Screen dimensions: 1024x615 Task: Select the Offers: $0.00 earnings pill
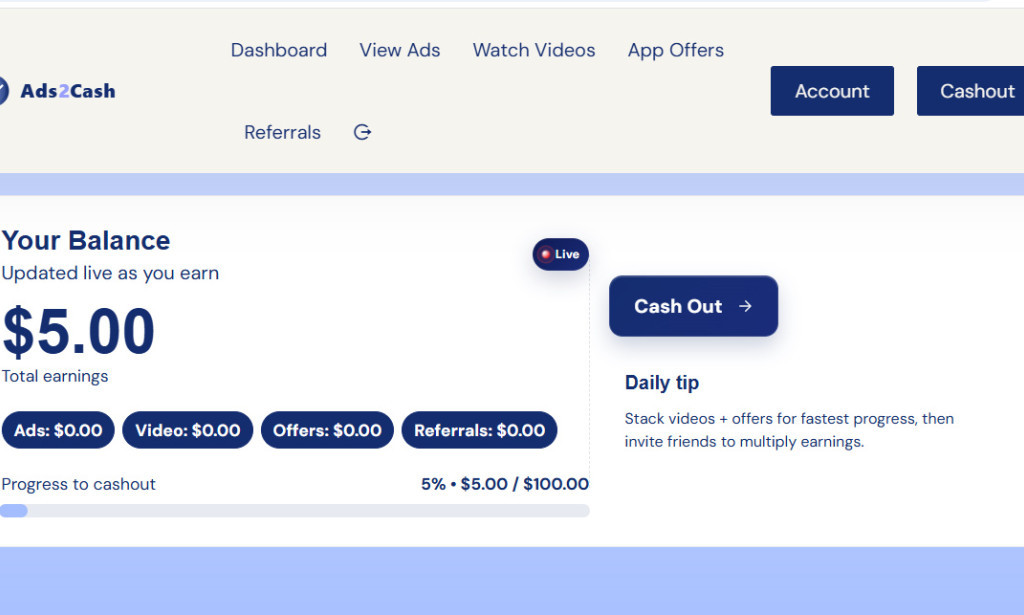(327, 430)
